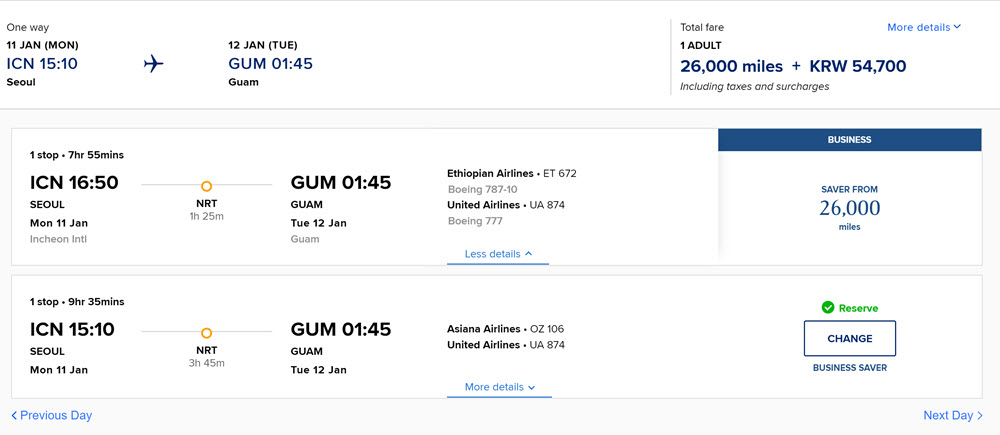Click the left chevron beside Previous Day
Screen dimensions: 1000x435
click(14, 416)
